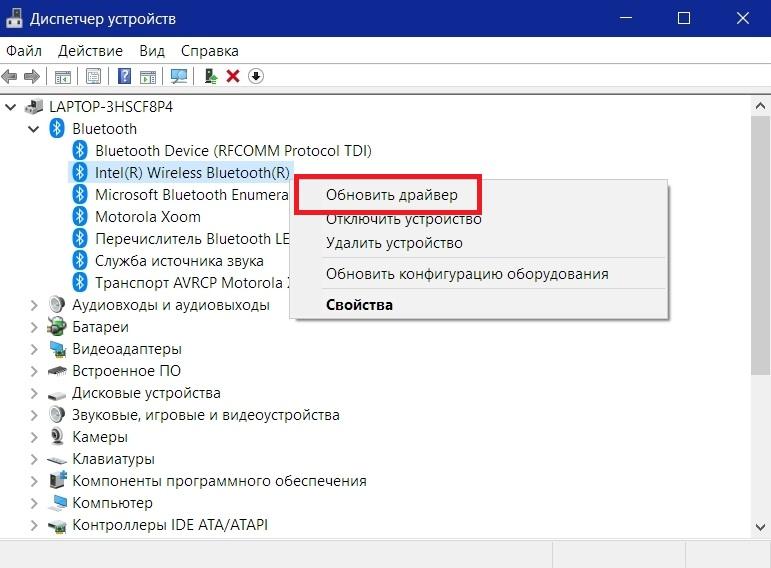The width and height of the screenshot is (771, 568).
Task: Click the blue Help question-mark icon
Action: (x=124, y=76)
